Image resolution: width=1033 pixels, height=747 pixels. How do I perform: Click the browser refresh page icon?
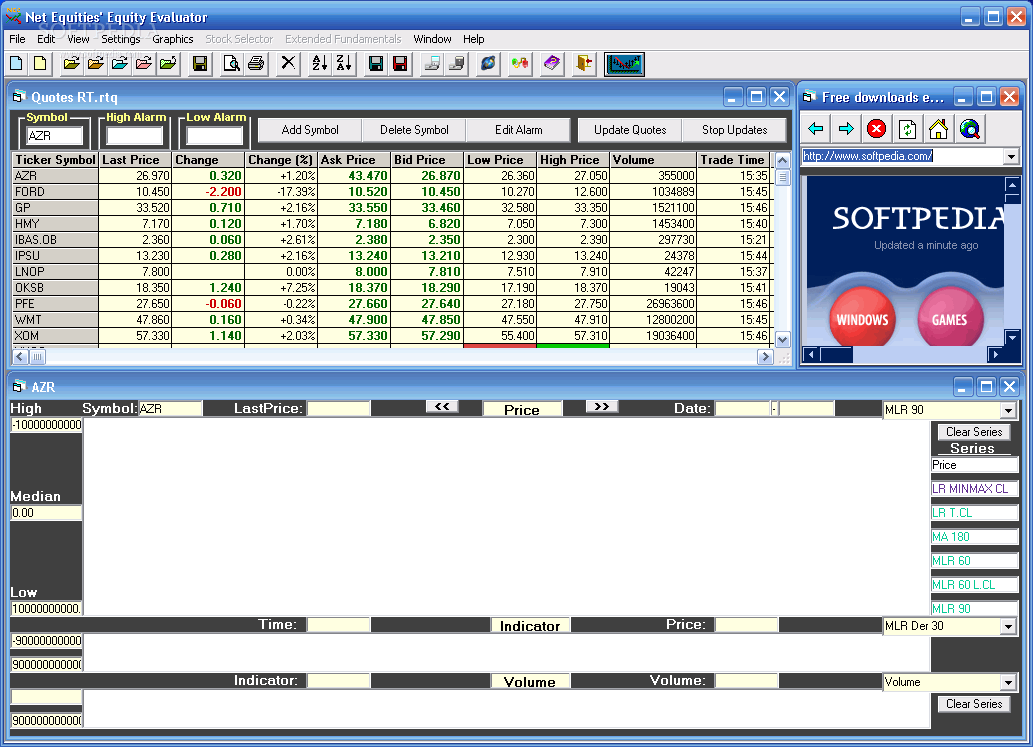907,128
